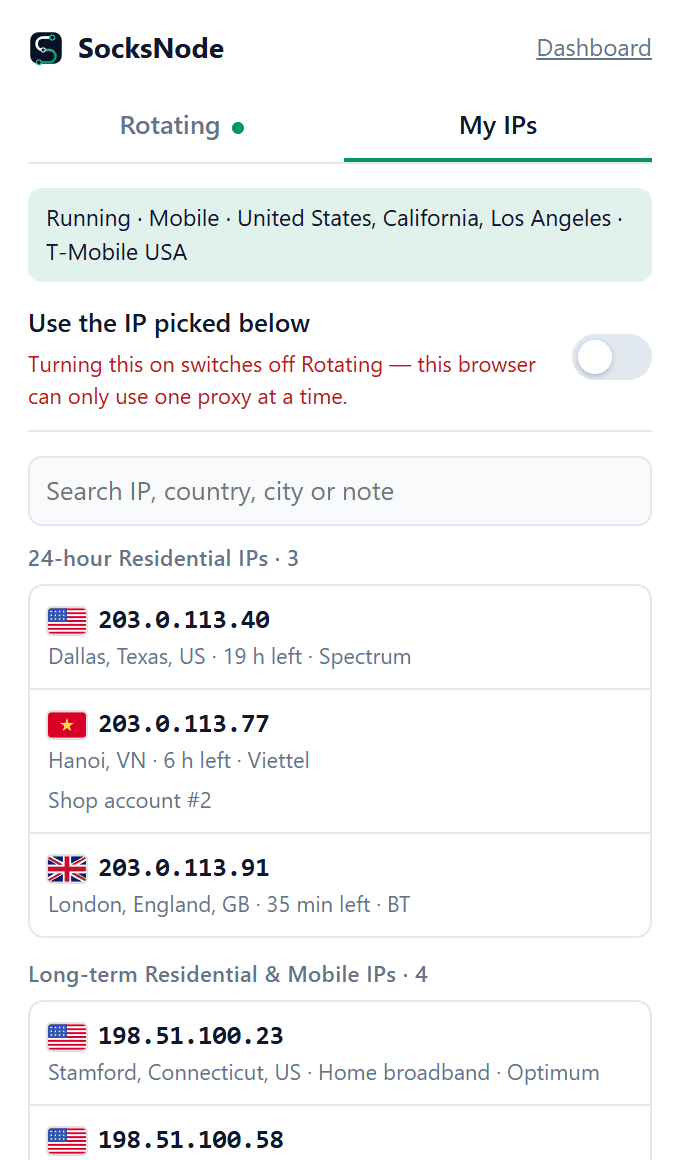This screenshot has height=1160, width=680.
Task: Click the green status dot next to Rotating
Action: pyautogui.click(x=238, y=128)
